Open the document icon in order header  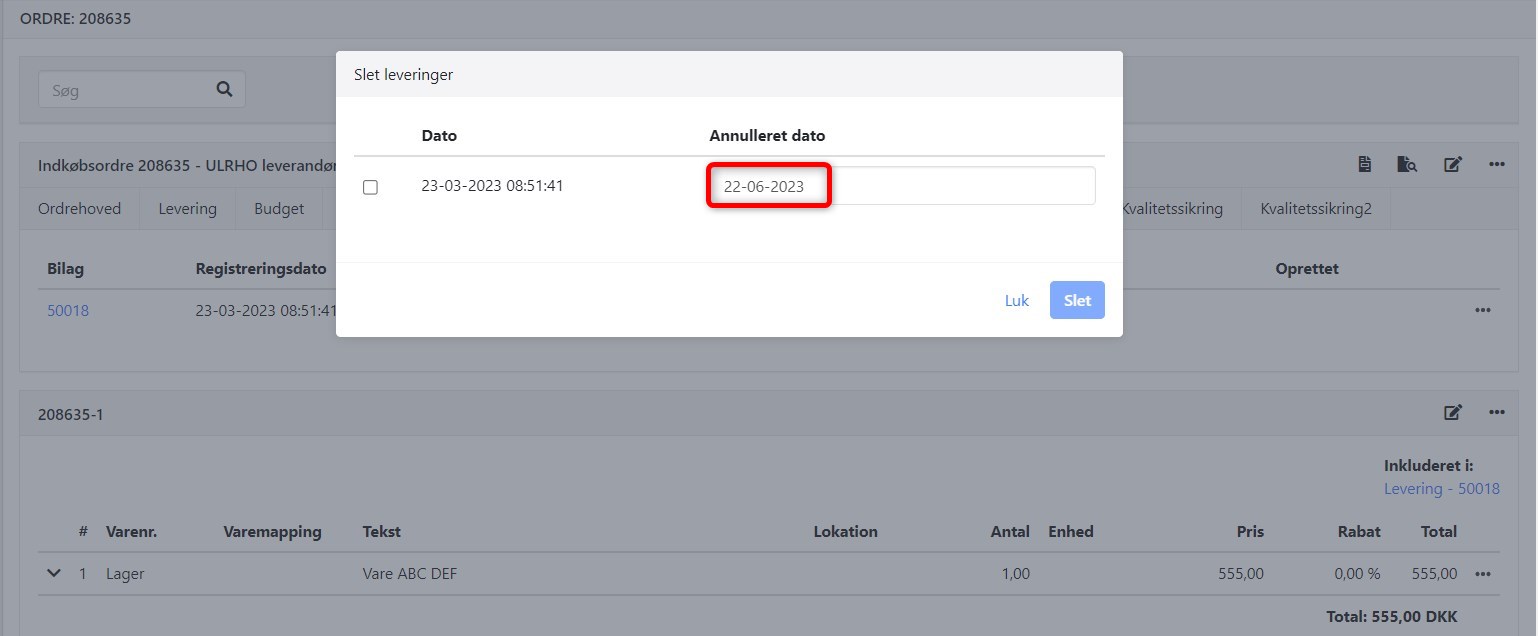click(1364, 165)
